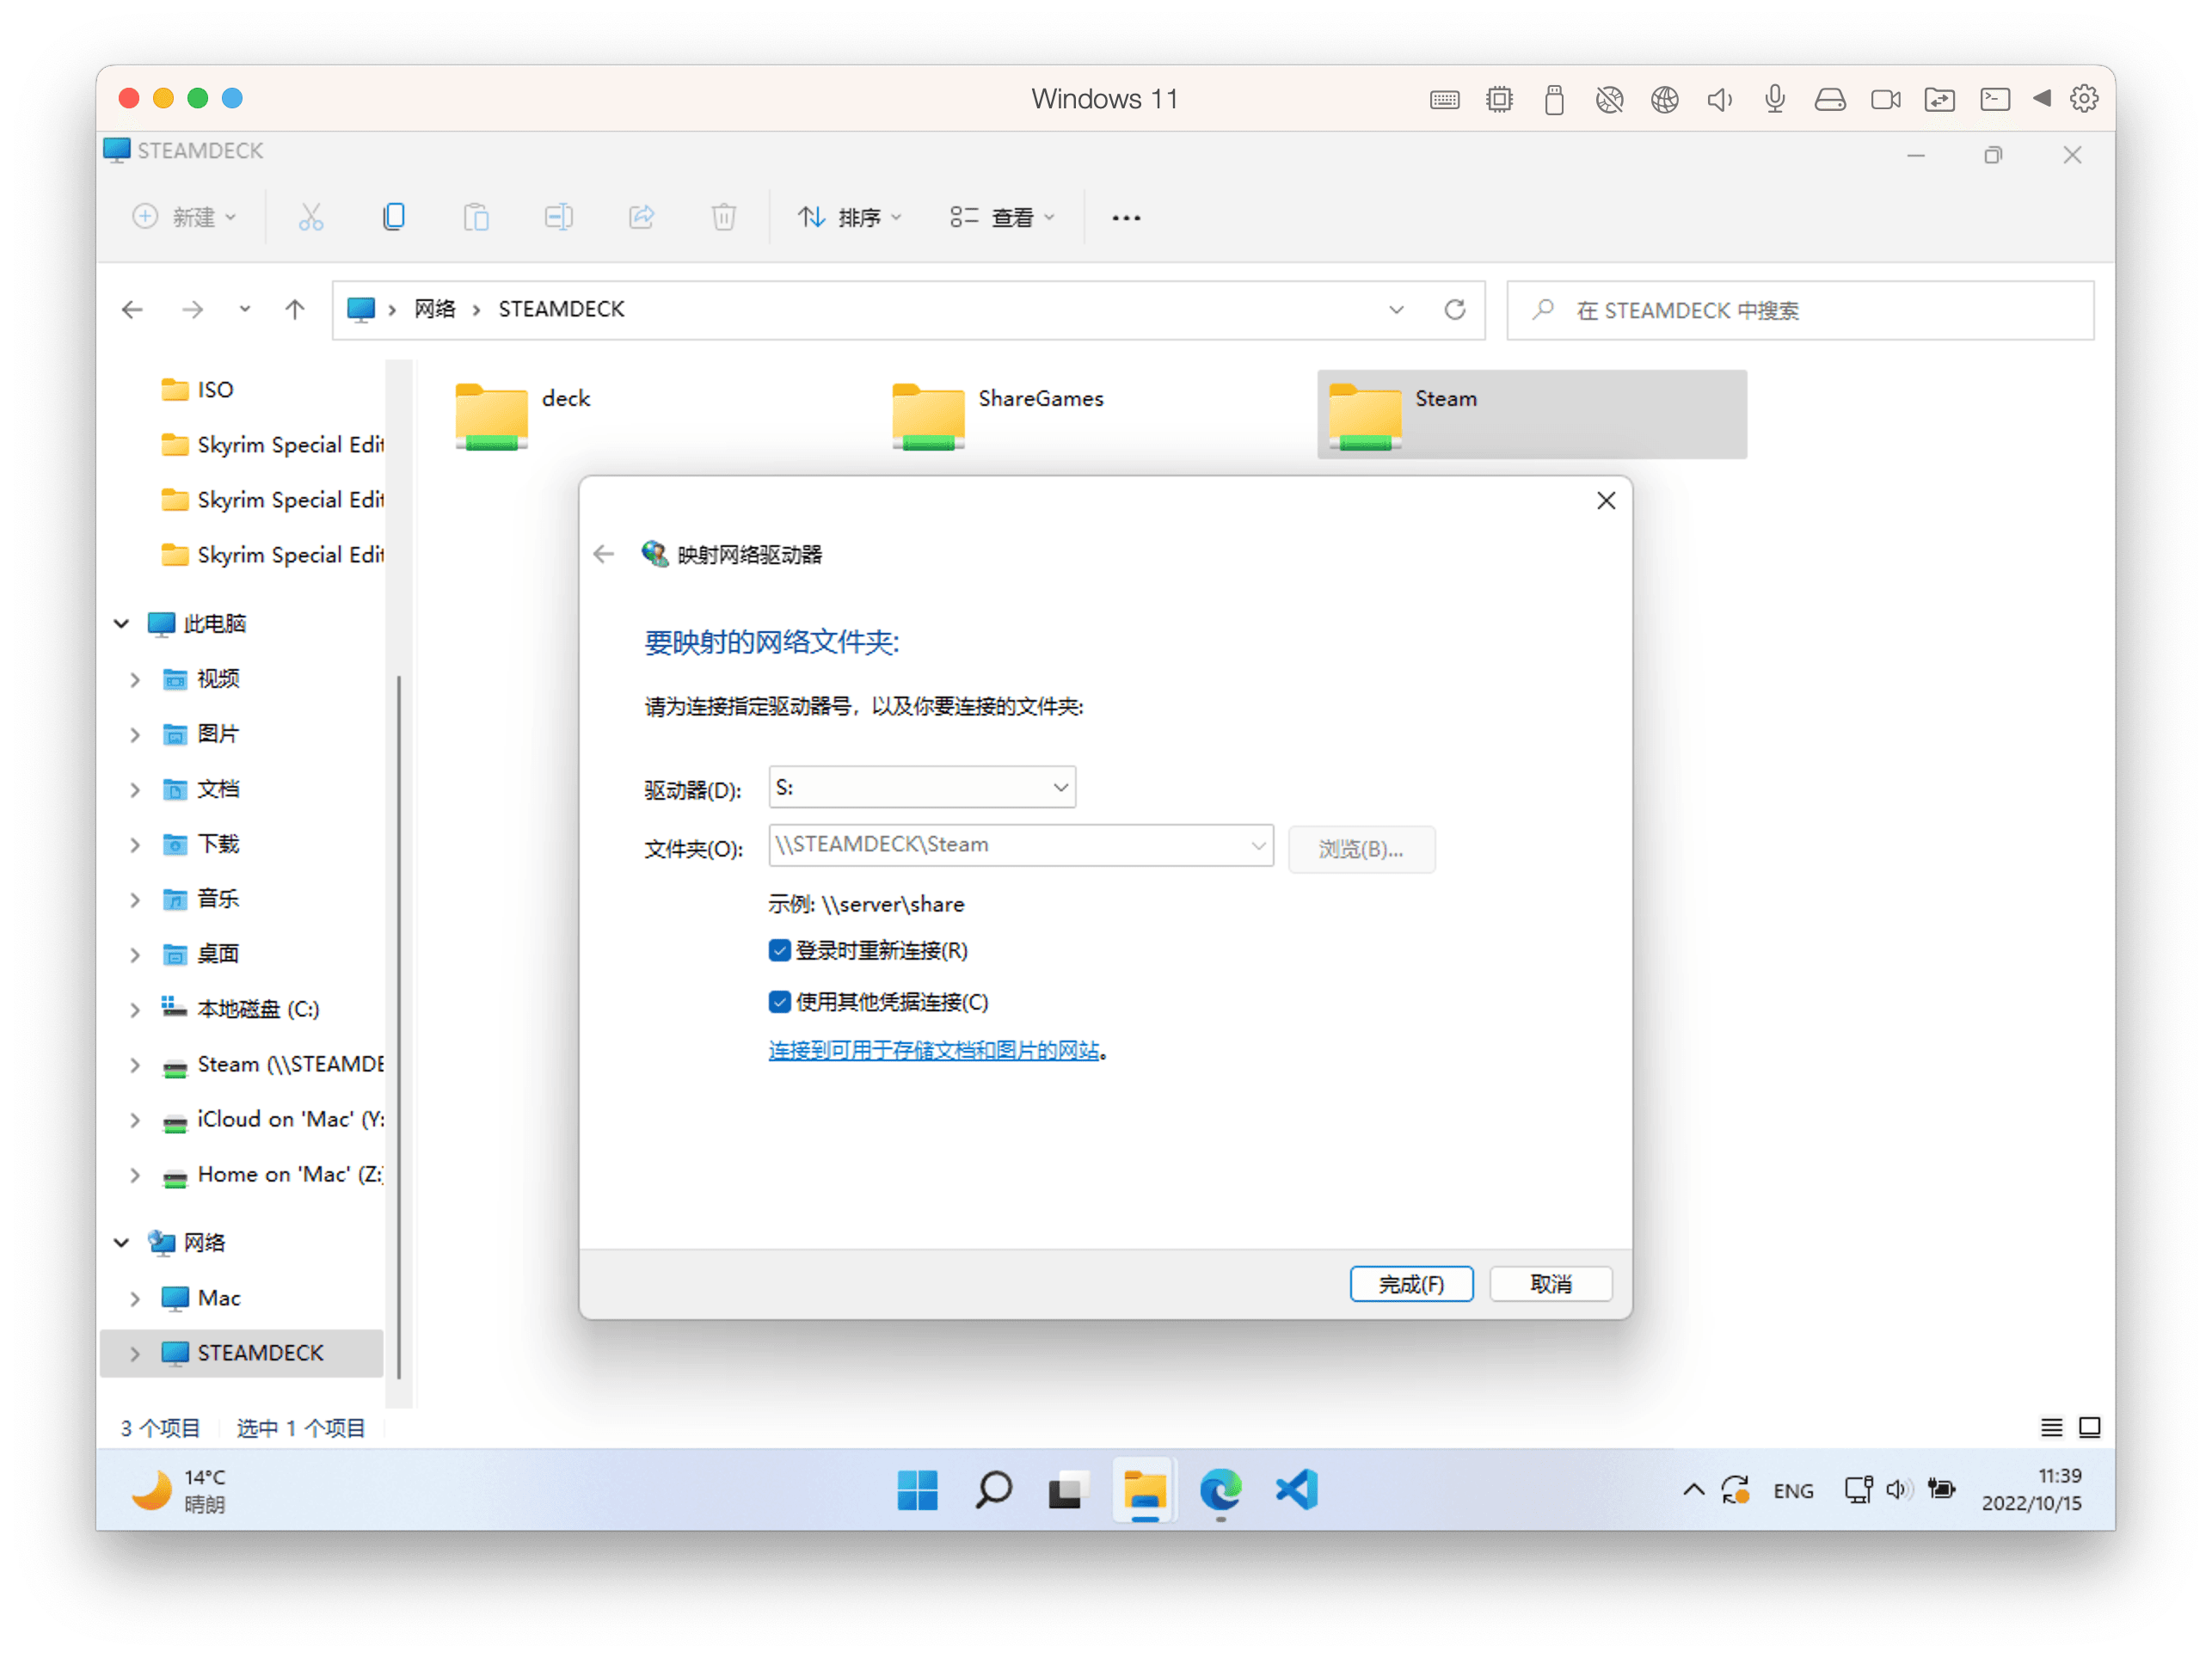Viewport: 2212px width, 1658px height.
Task: Click the Parallels microphone icon
Action: pyautogui.click(x=1775, y=99)
